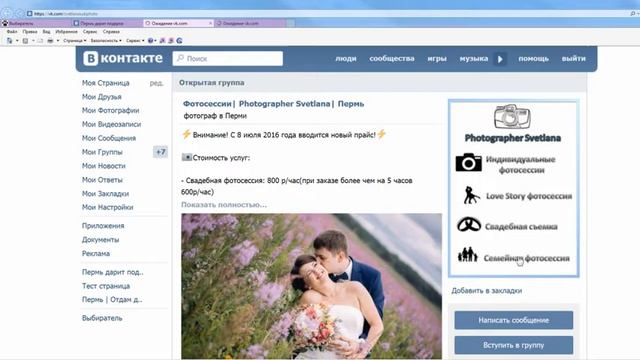The height and width of the screenshot is (360, 640).
Task: Open a new browser tab
Action: [290, 23]
